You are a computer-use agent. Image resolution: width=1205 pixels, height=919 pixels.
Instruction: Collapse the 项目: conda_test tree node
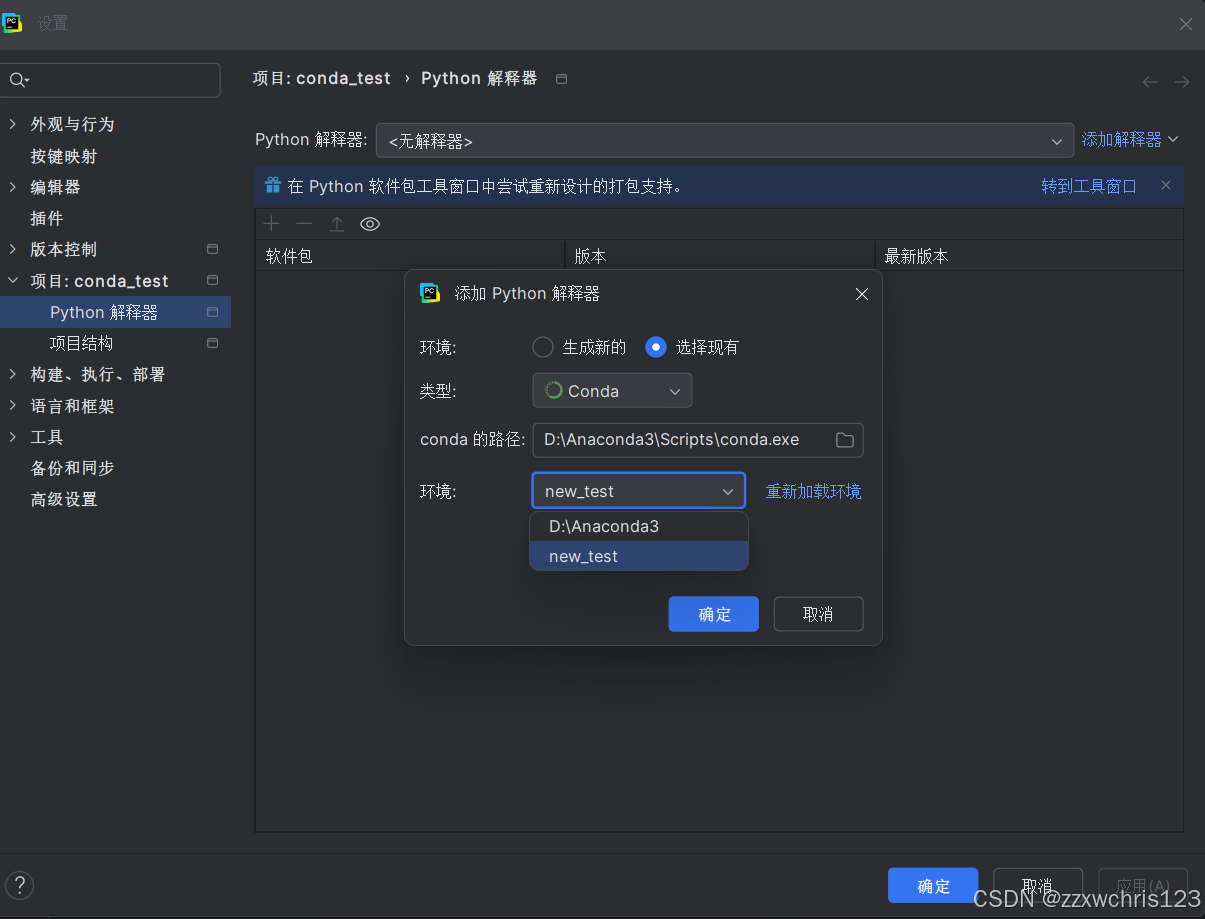tap(13, 281)
